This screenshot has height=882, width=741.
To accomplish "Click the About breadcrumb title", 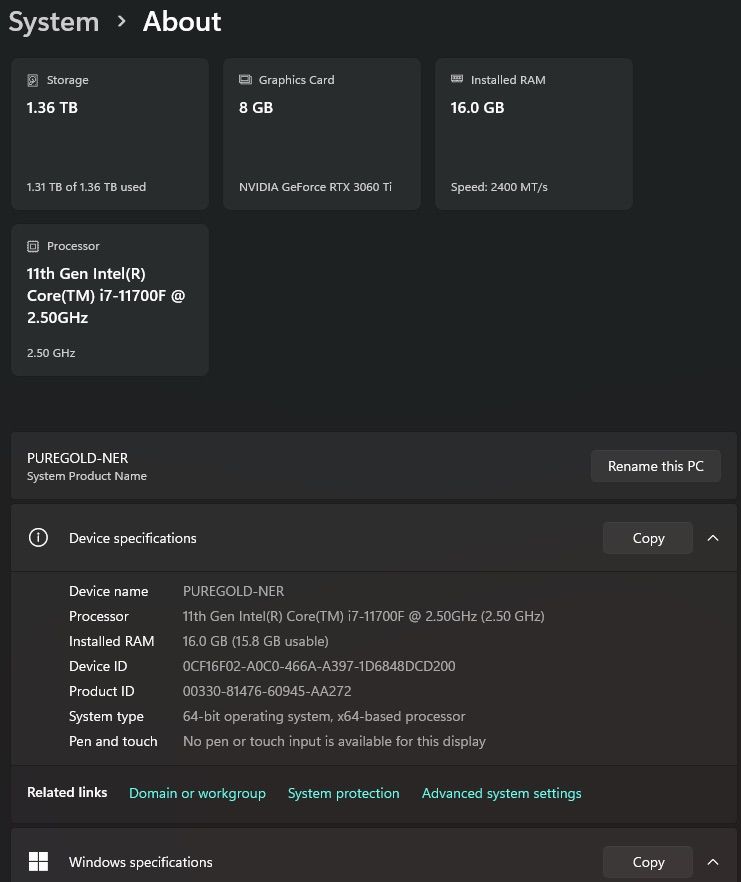I will tap(182, 22).
